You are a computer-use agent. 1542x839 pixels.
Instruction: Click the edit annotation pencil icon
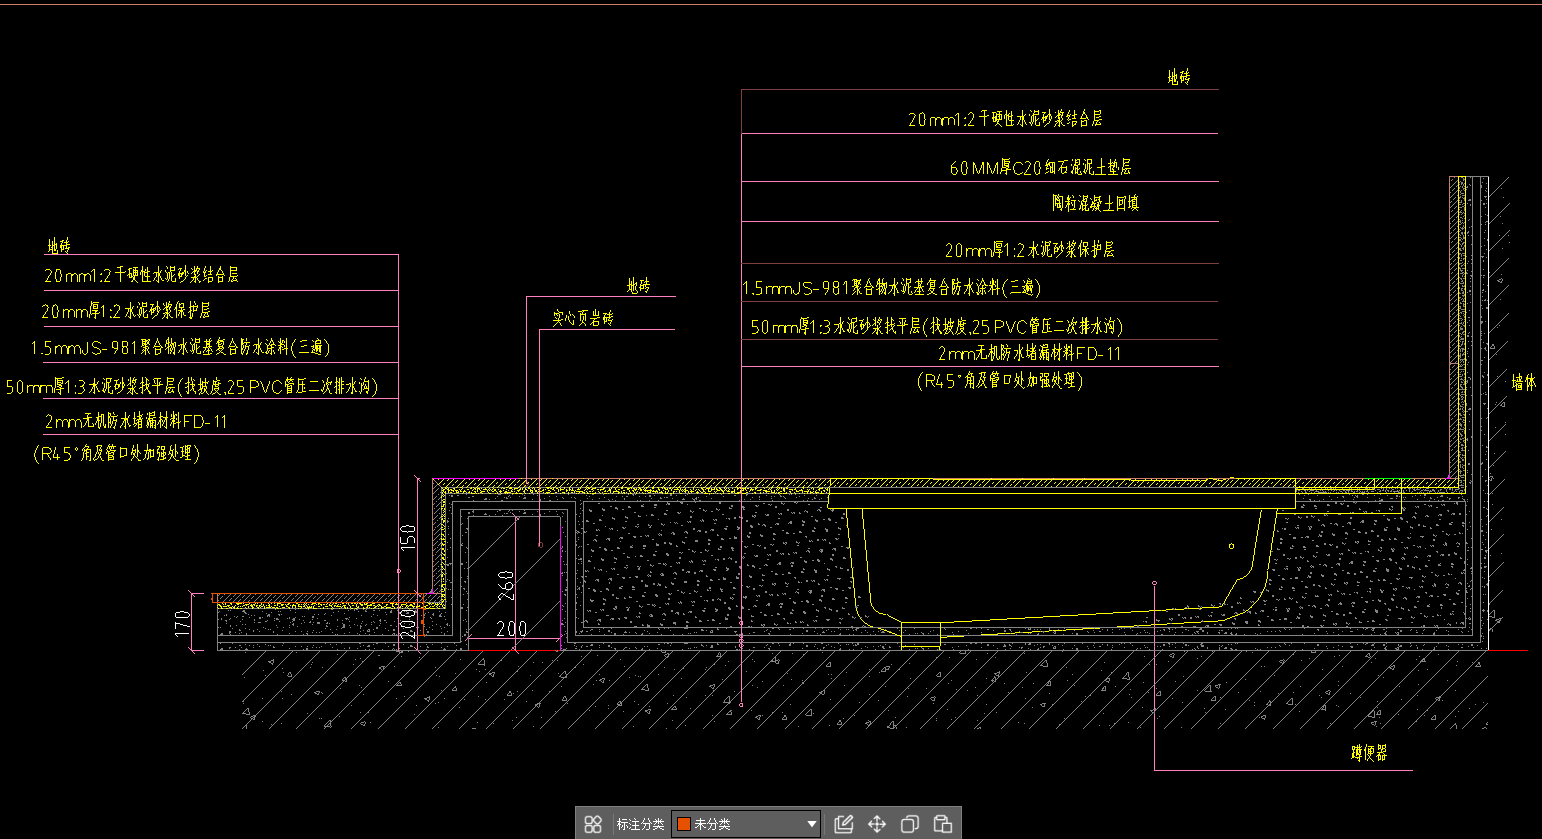[844, 824]
